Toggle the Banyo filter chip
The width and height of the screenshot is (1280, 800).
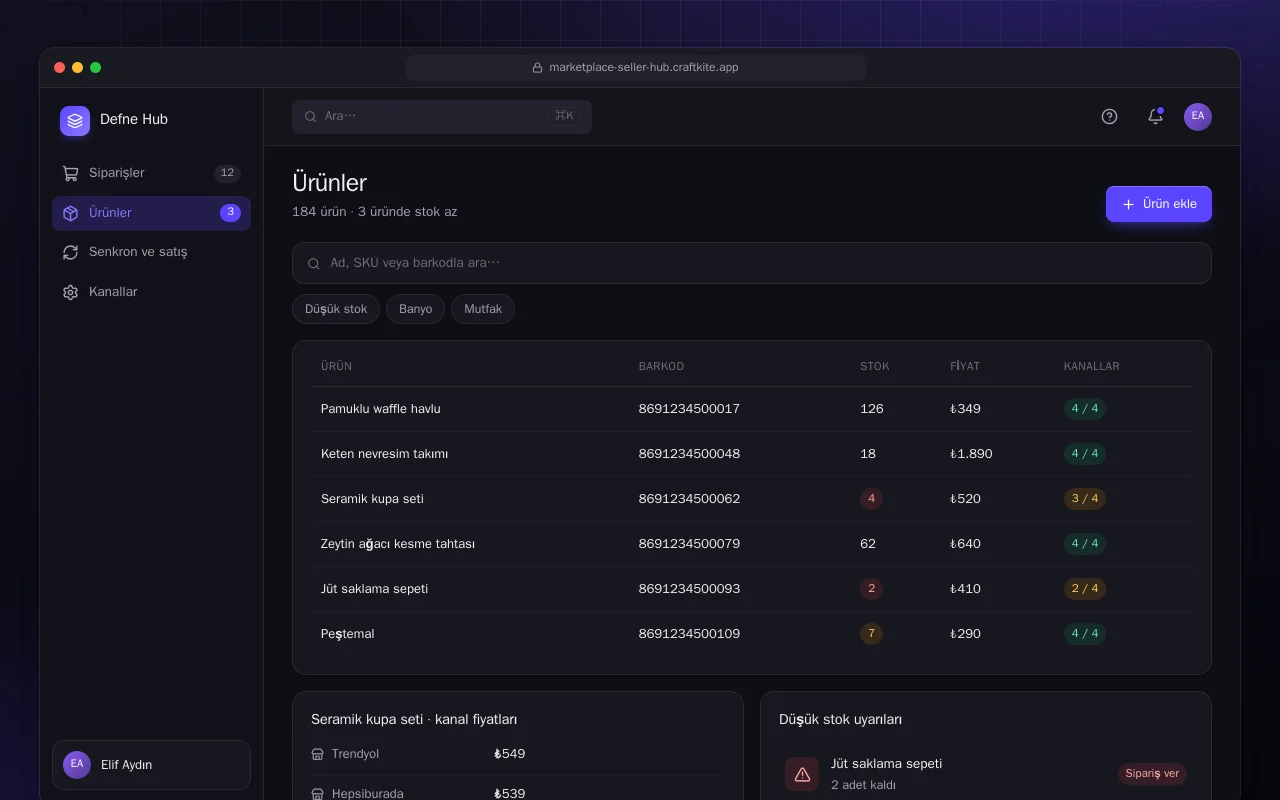point(415,309)
